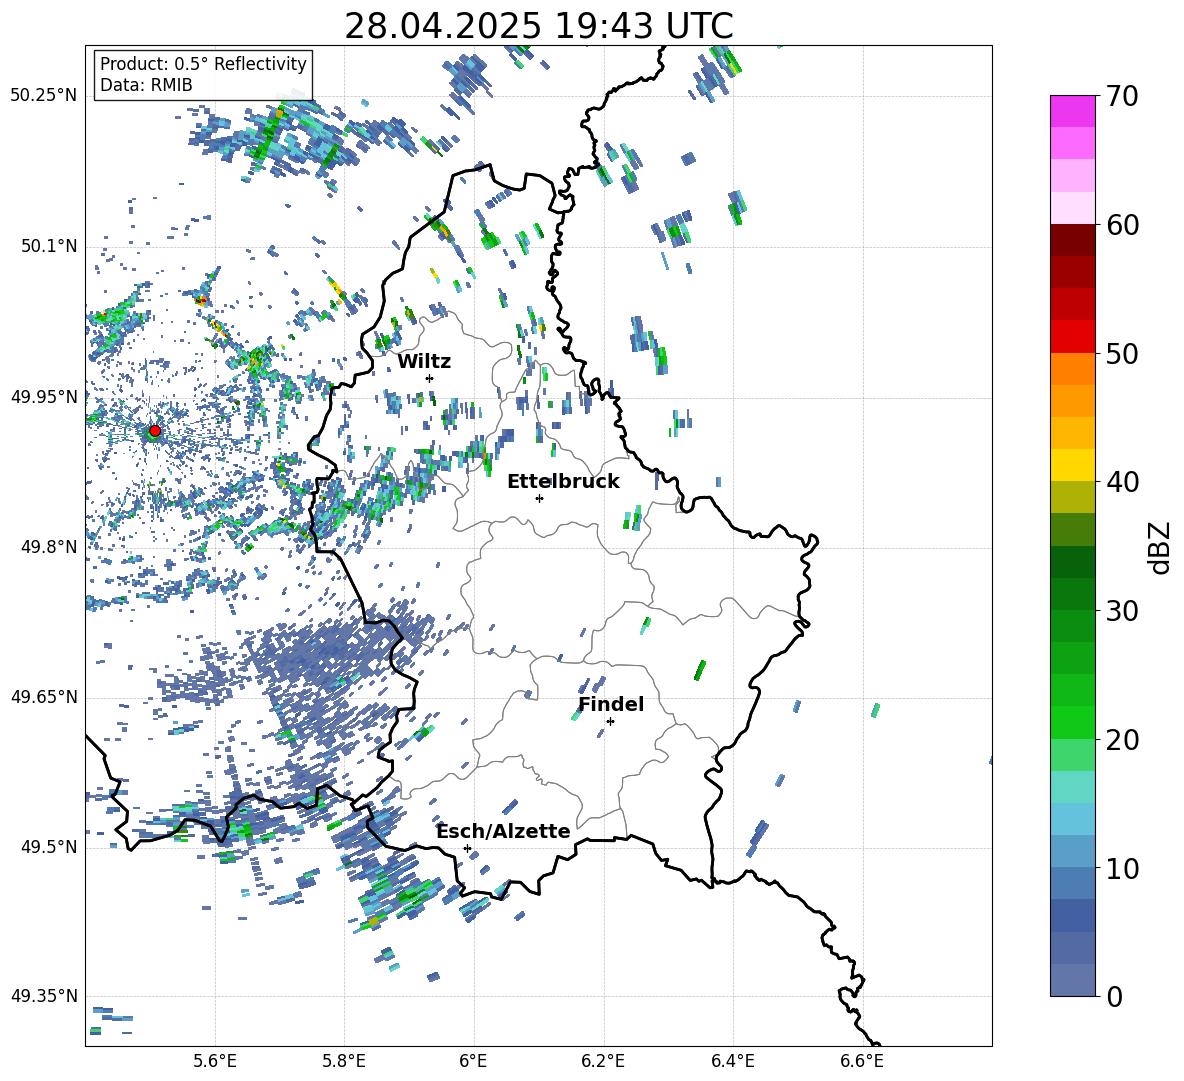Click the Findel cross marker

[610, 722]
